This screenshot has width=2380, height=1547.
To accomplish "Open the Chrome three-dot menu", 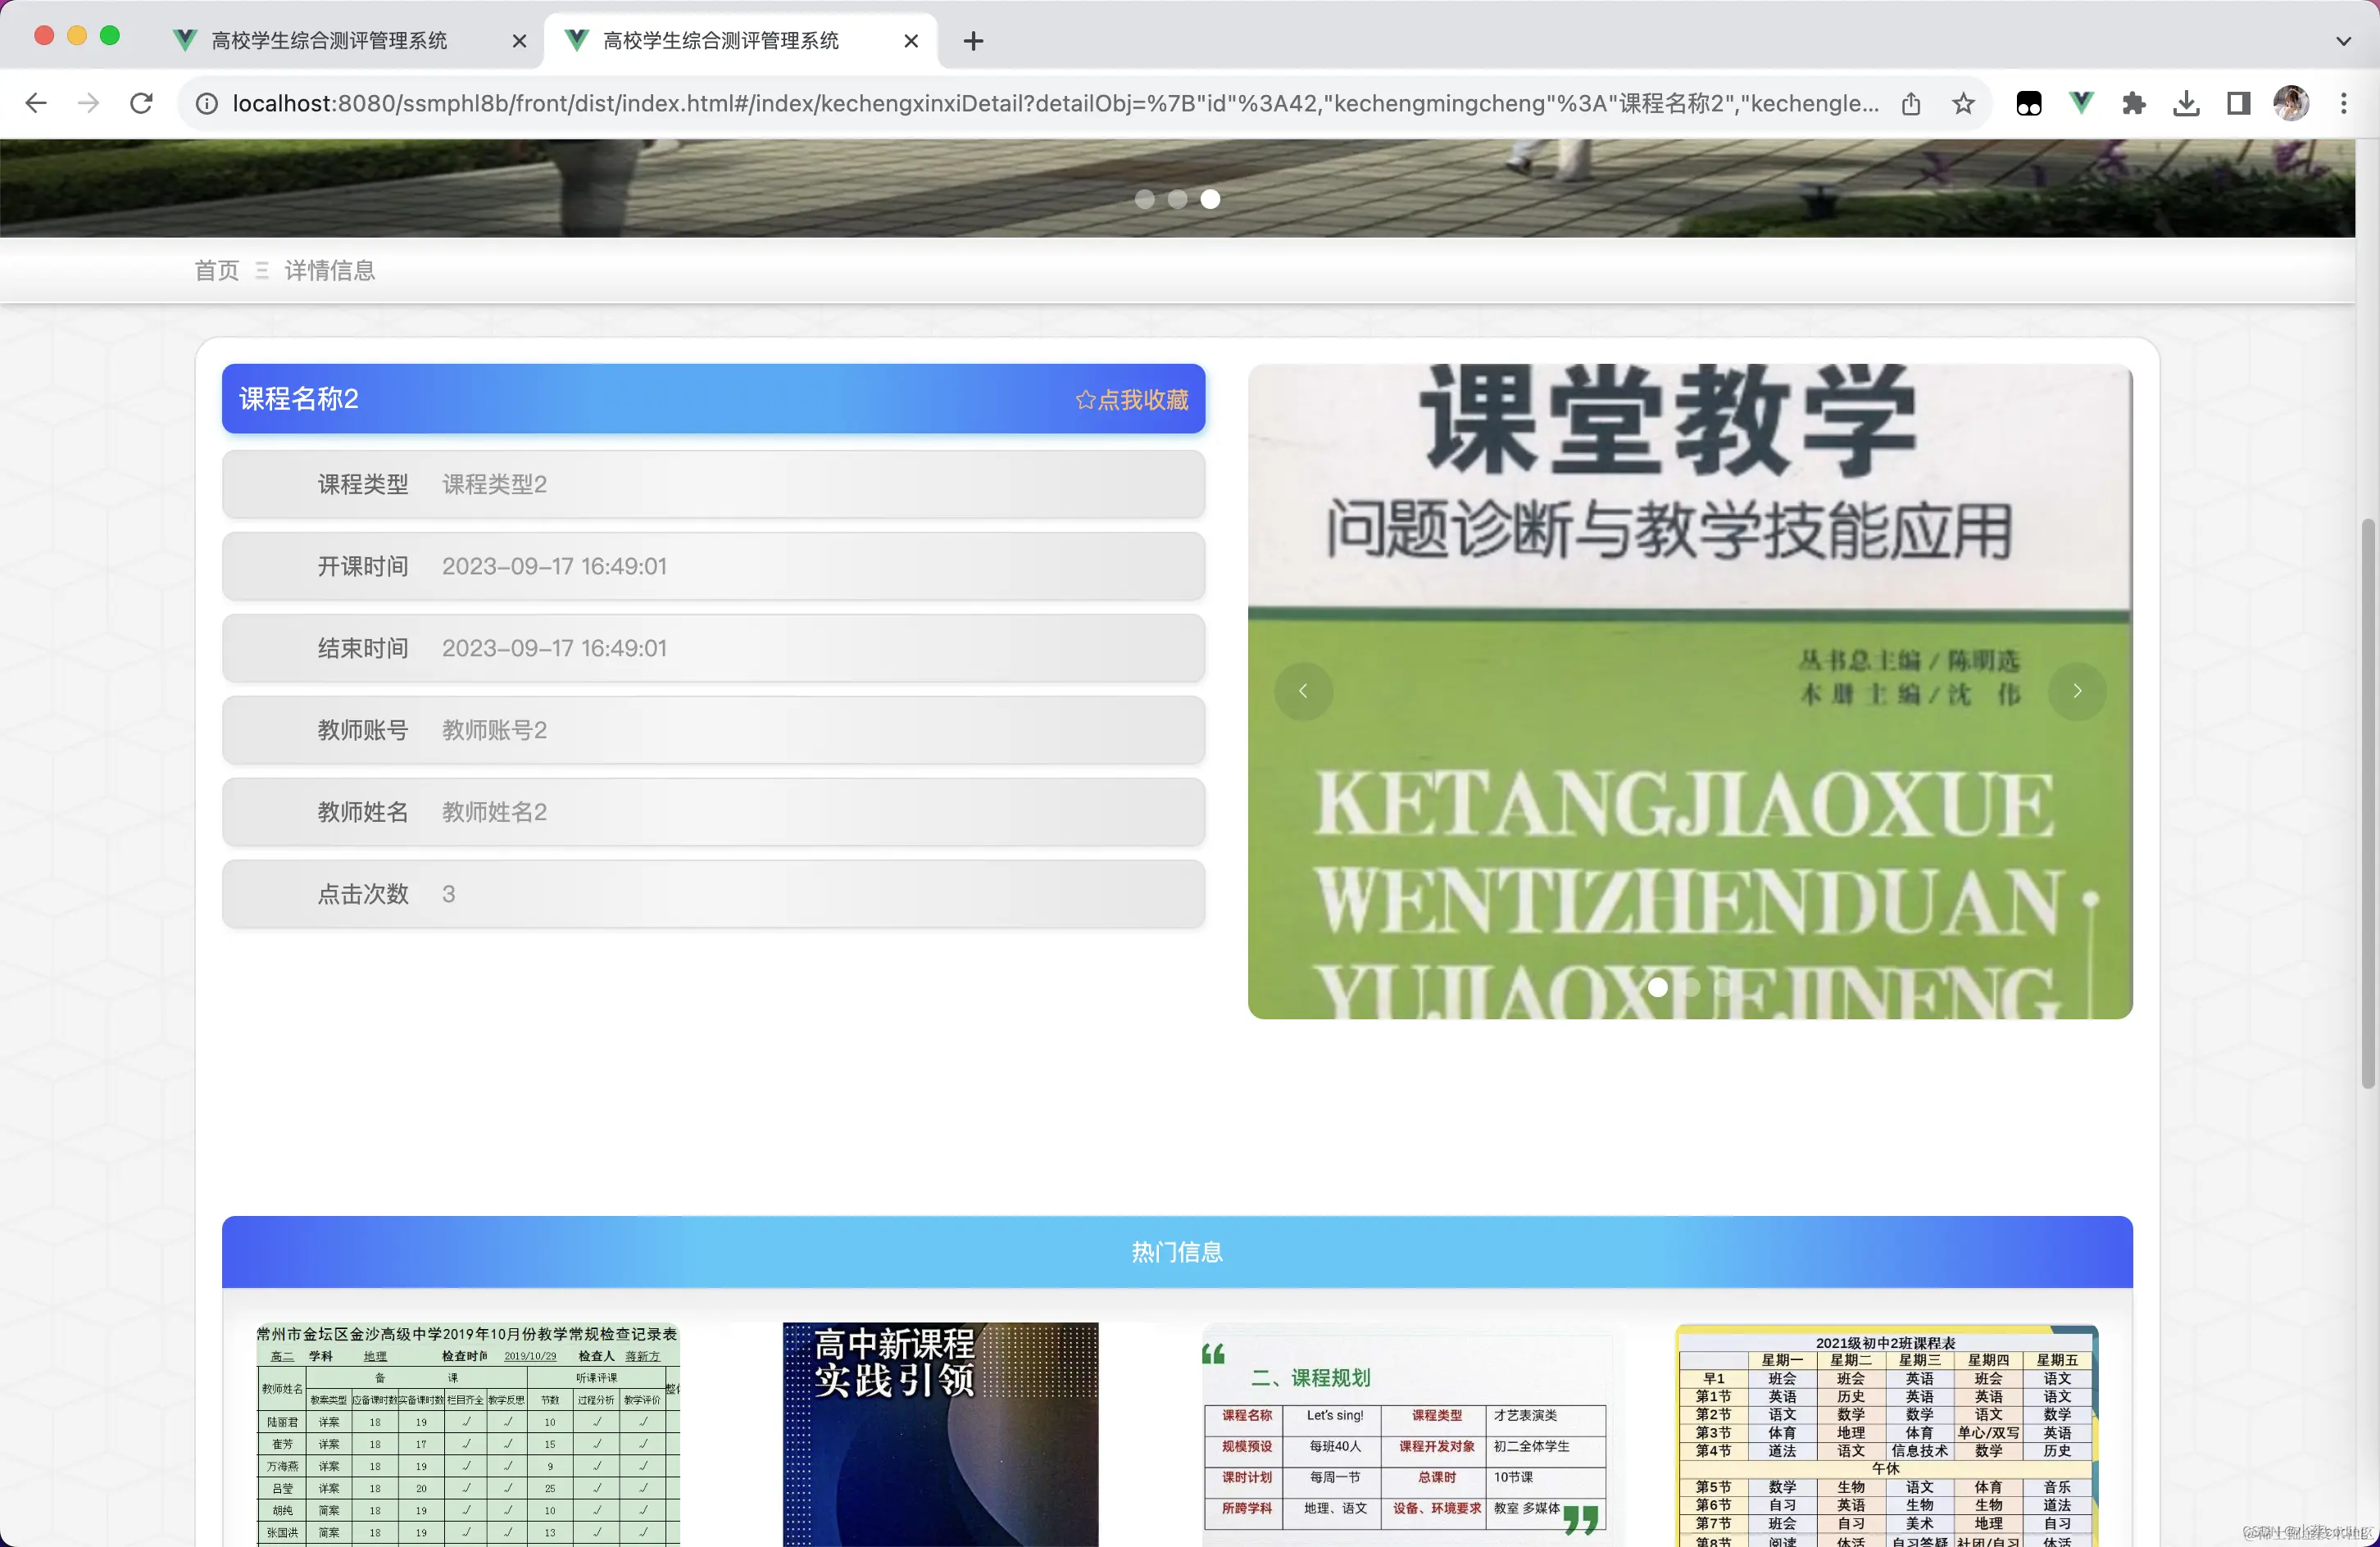I will coord(2344,102).
